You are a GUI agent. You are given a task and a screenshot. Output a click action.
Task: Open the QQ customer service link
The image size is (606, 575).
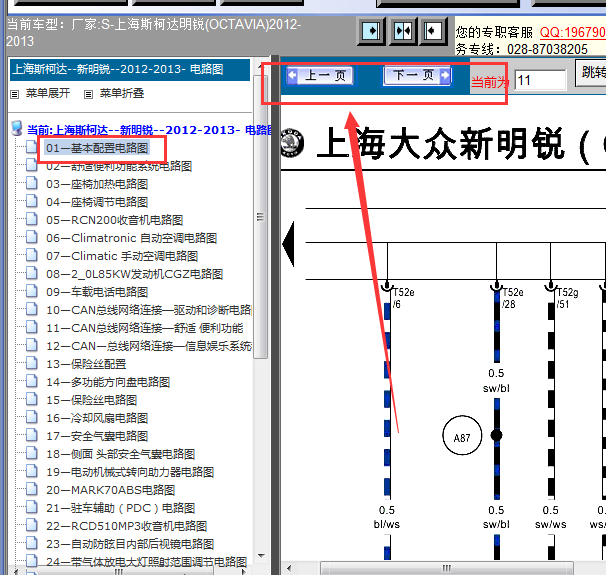pyautogui.click(x=573, y=32)
